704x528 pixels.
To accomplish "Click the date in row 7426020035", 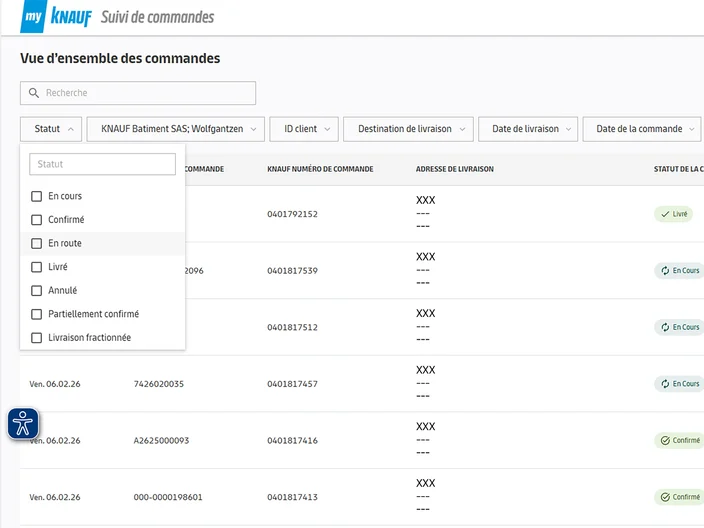I will coord(55,384).
